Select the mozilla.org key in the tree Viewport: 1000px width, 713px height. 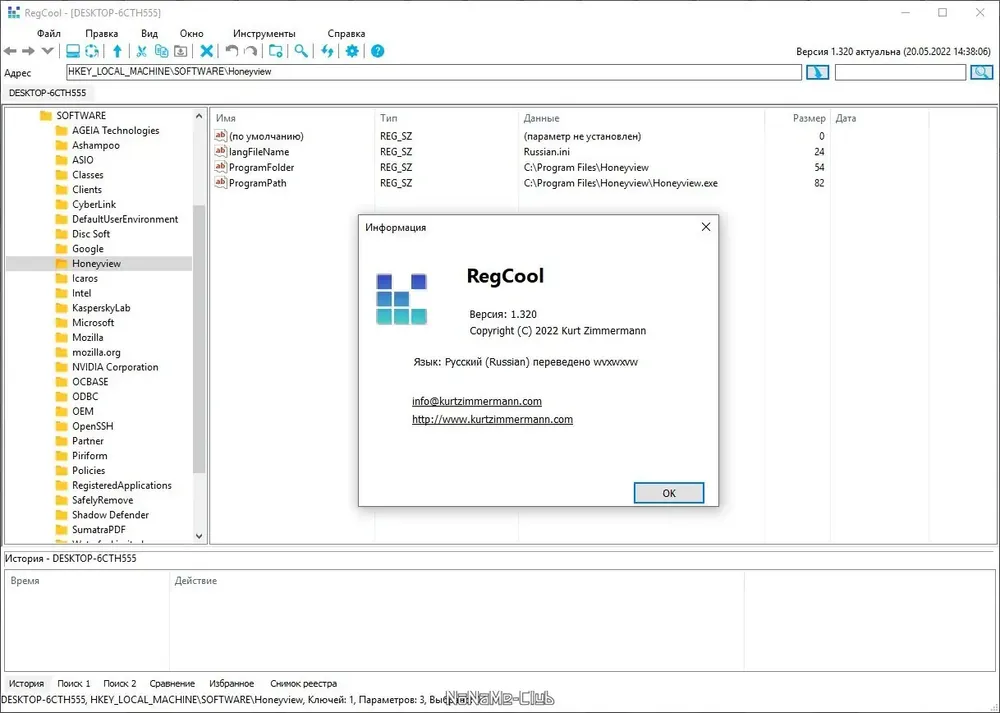tap(96, 352)
